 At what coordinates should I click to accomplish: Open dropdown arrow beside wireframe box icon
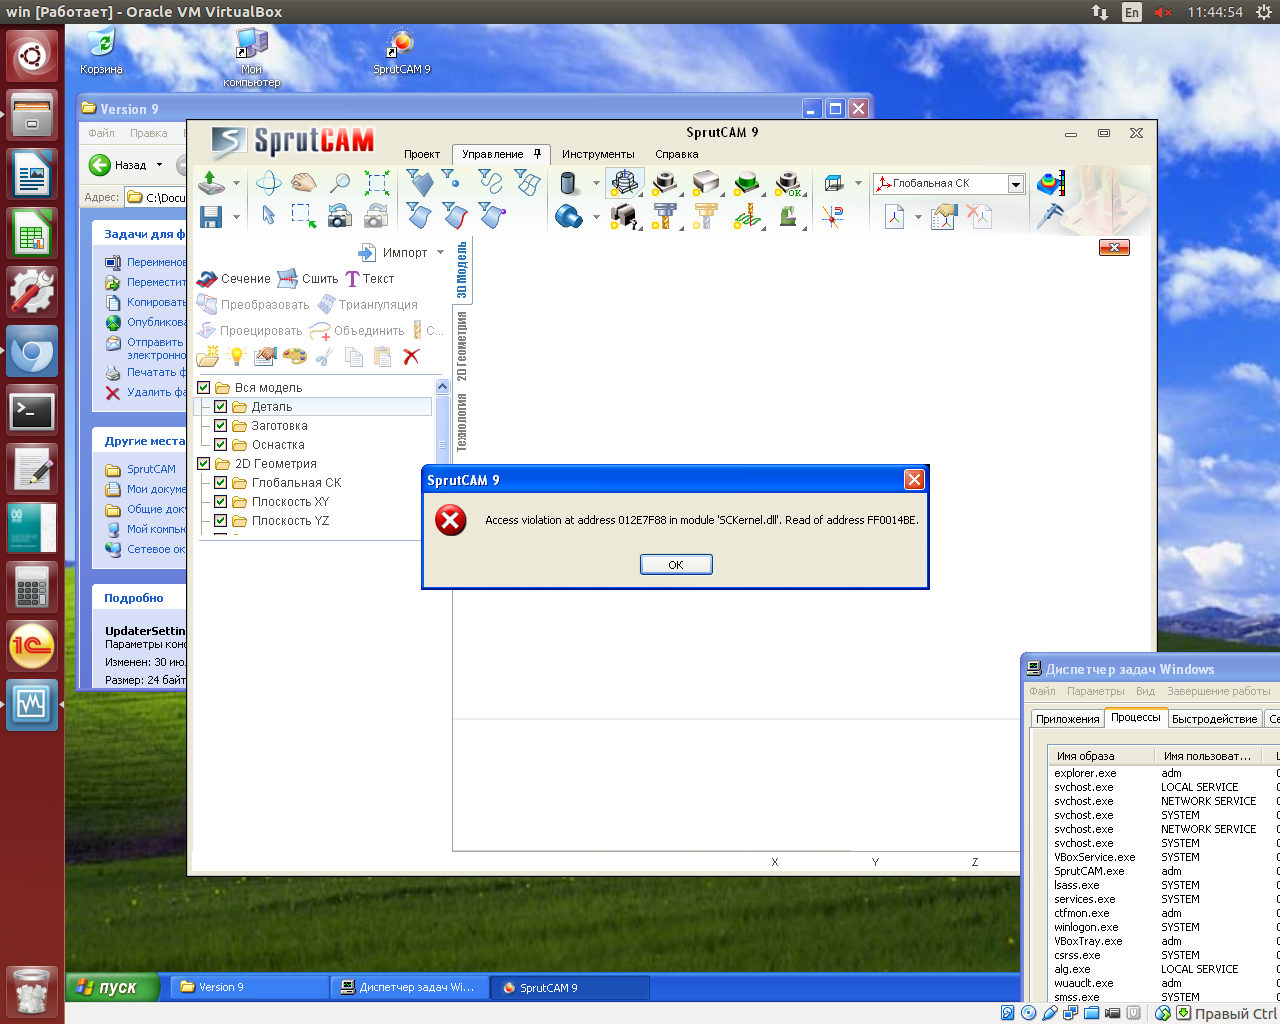click(x=858, y=183)
